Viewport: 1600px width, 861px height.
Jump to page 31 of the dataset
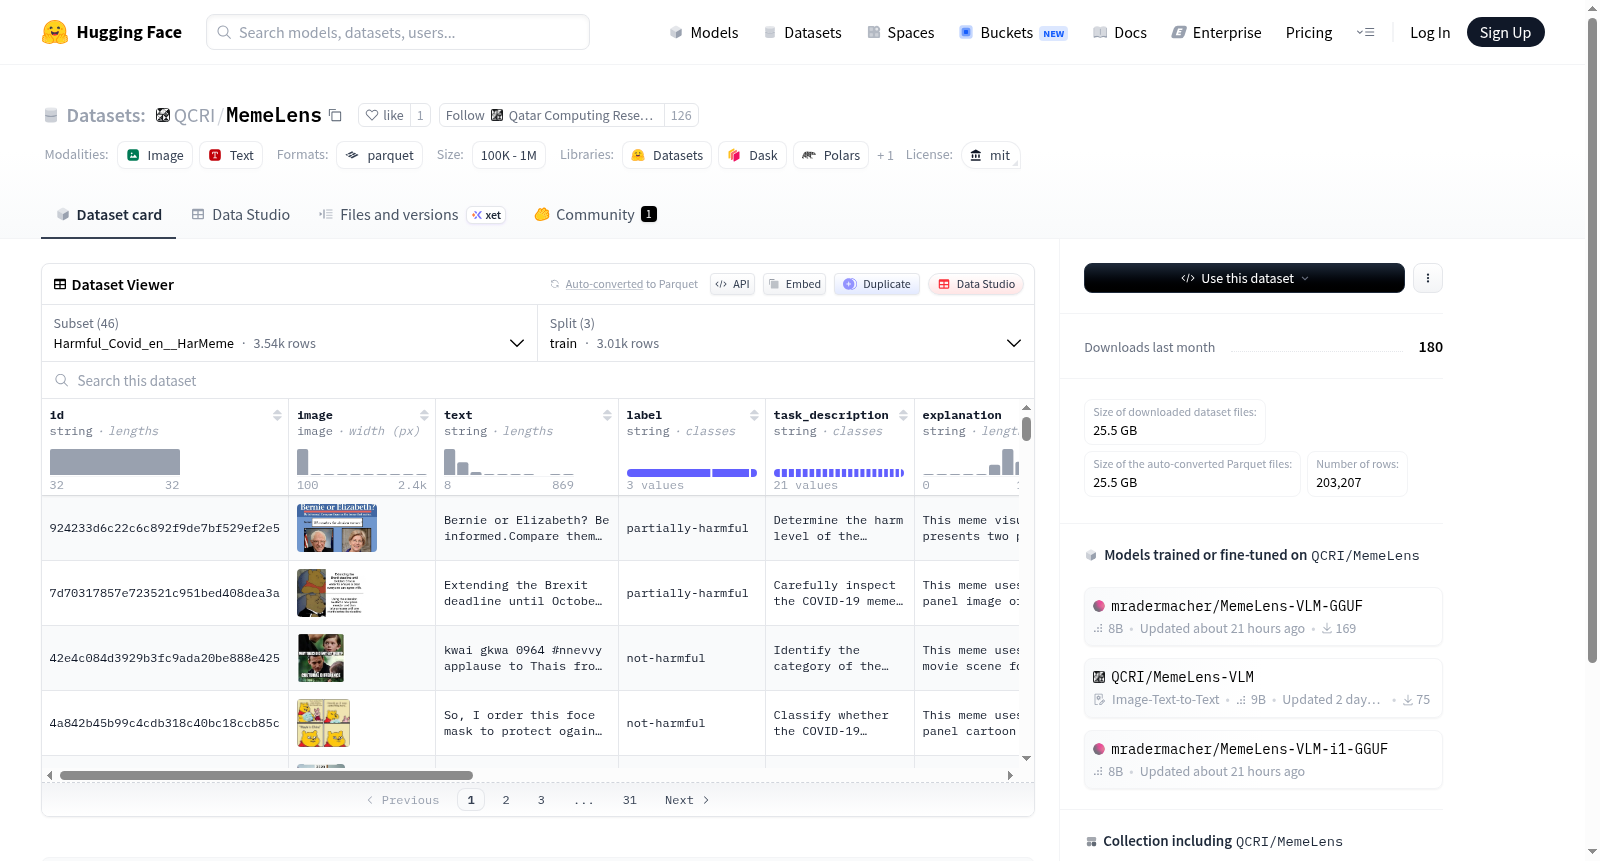click(x=630, y=800)
